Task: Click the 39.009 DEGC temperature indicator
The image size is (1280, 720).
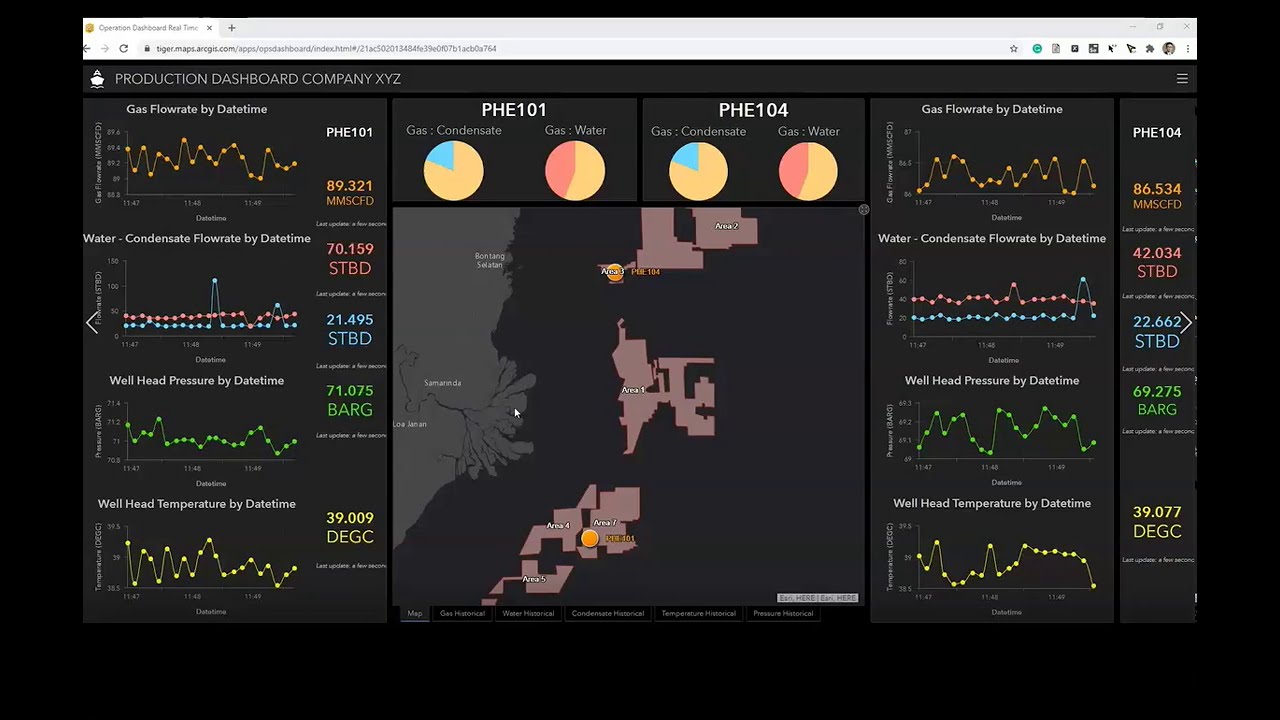Action: 350,527
